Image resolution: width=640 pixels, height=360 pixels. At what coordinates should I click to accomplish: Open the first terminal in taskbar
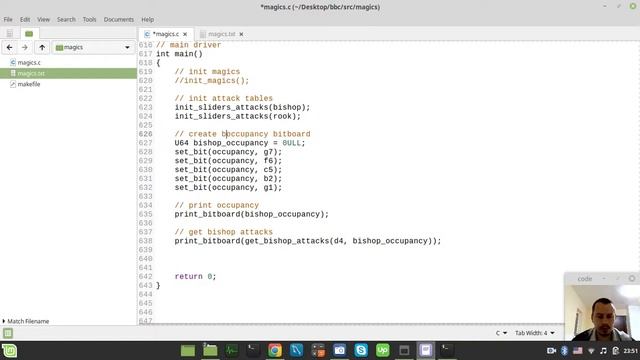tap(253, 351)
